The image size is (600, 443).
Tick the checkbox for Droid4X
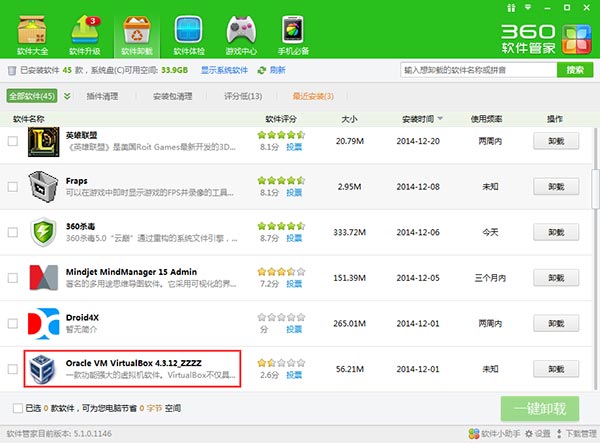click(x=12, y=323)
